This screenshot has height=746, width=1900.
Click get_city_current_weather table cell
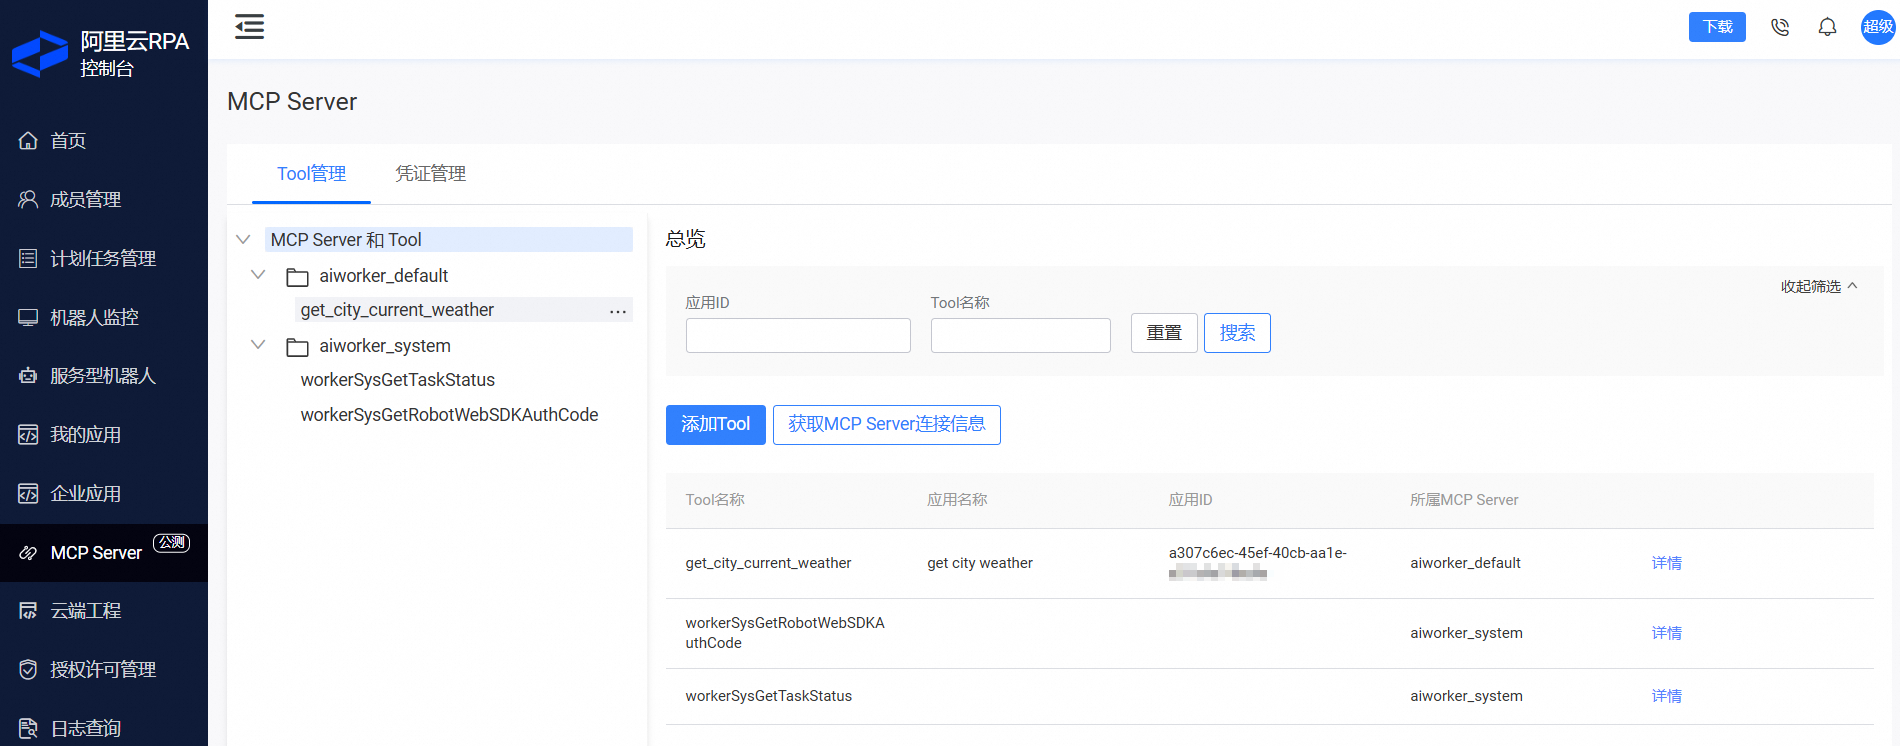click(x=768, y=563)
